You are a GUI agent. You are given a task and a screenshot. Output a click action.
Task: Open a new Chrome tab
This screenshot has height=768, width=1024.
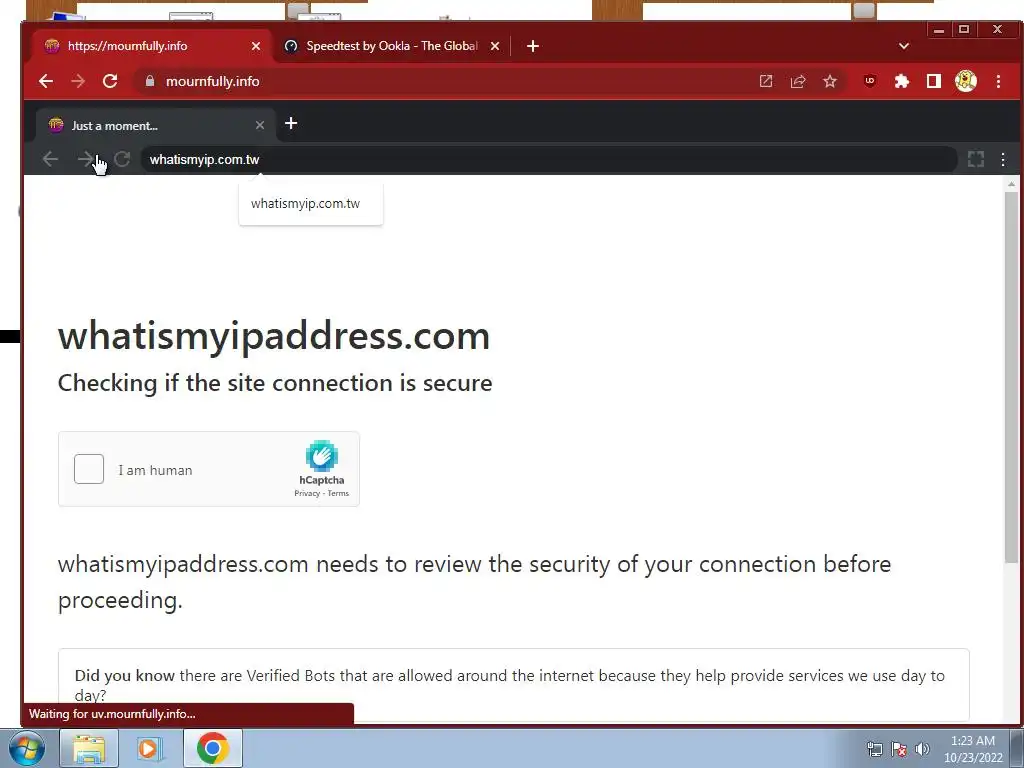pyautogui.click(x=533, y=46)
